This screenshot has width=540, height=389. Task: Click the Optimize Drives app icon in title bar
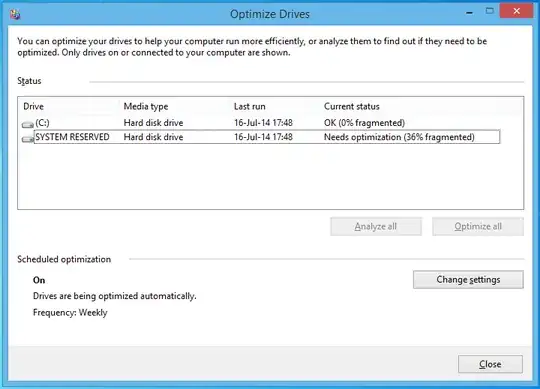pyautogui.click(x=15, y=14)
